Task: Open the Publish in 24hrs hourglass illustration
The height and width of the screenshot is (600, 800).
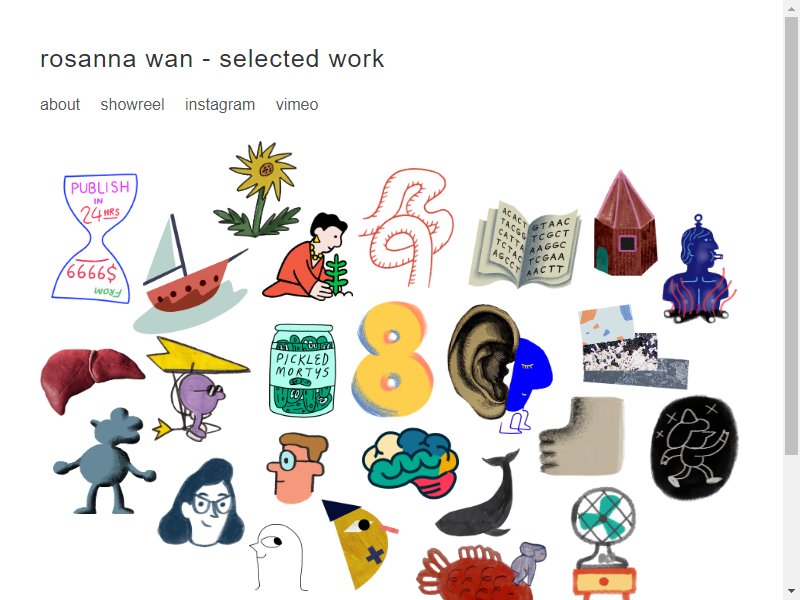Action: [x=95, y=238]
